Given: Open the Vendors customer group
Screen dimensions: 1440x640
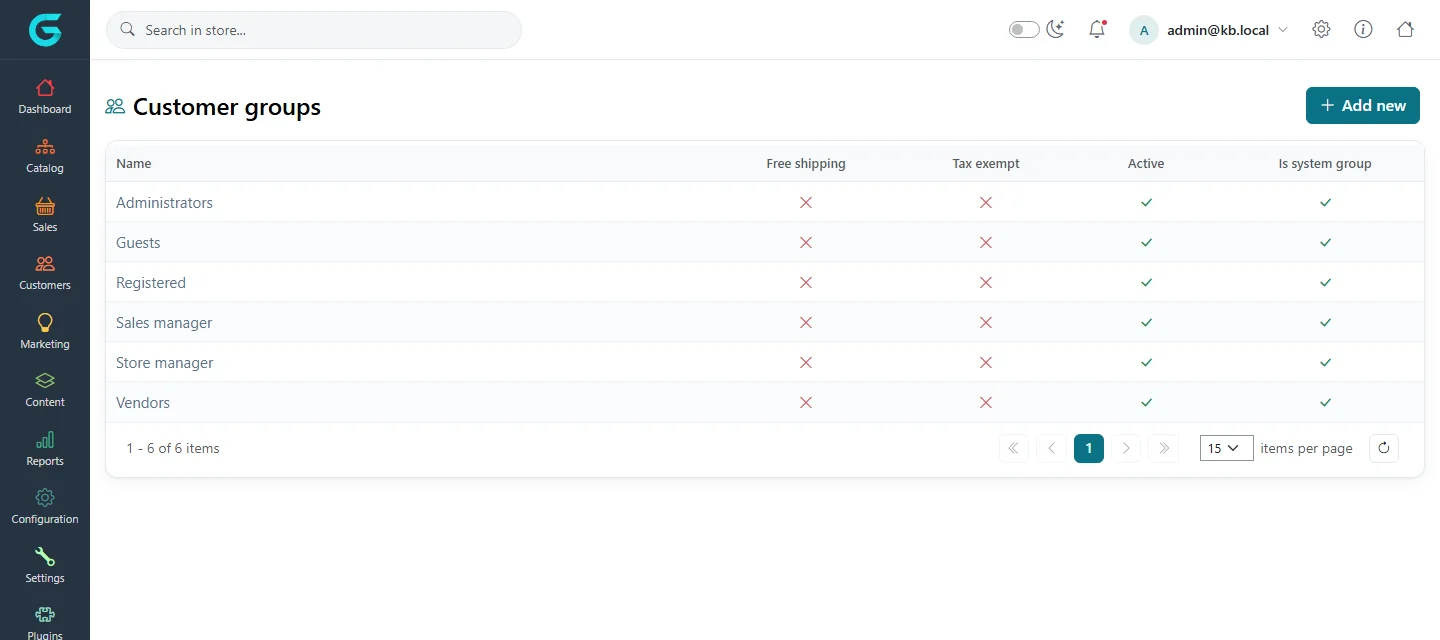Looking at the screenshot, I should coord(143,402).
